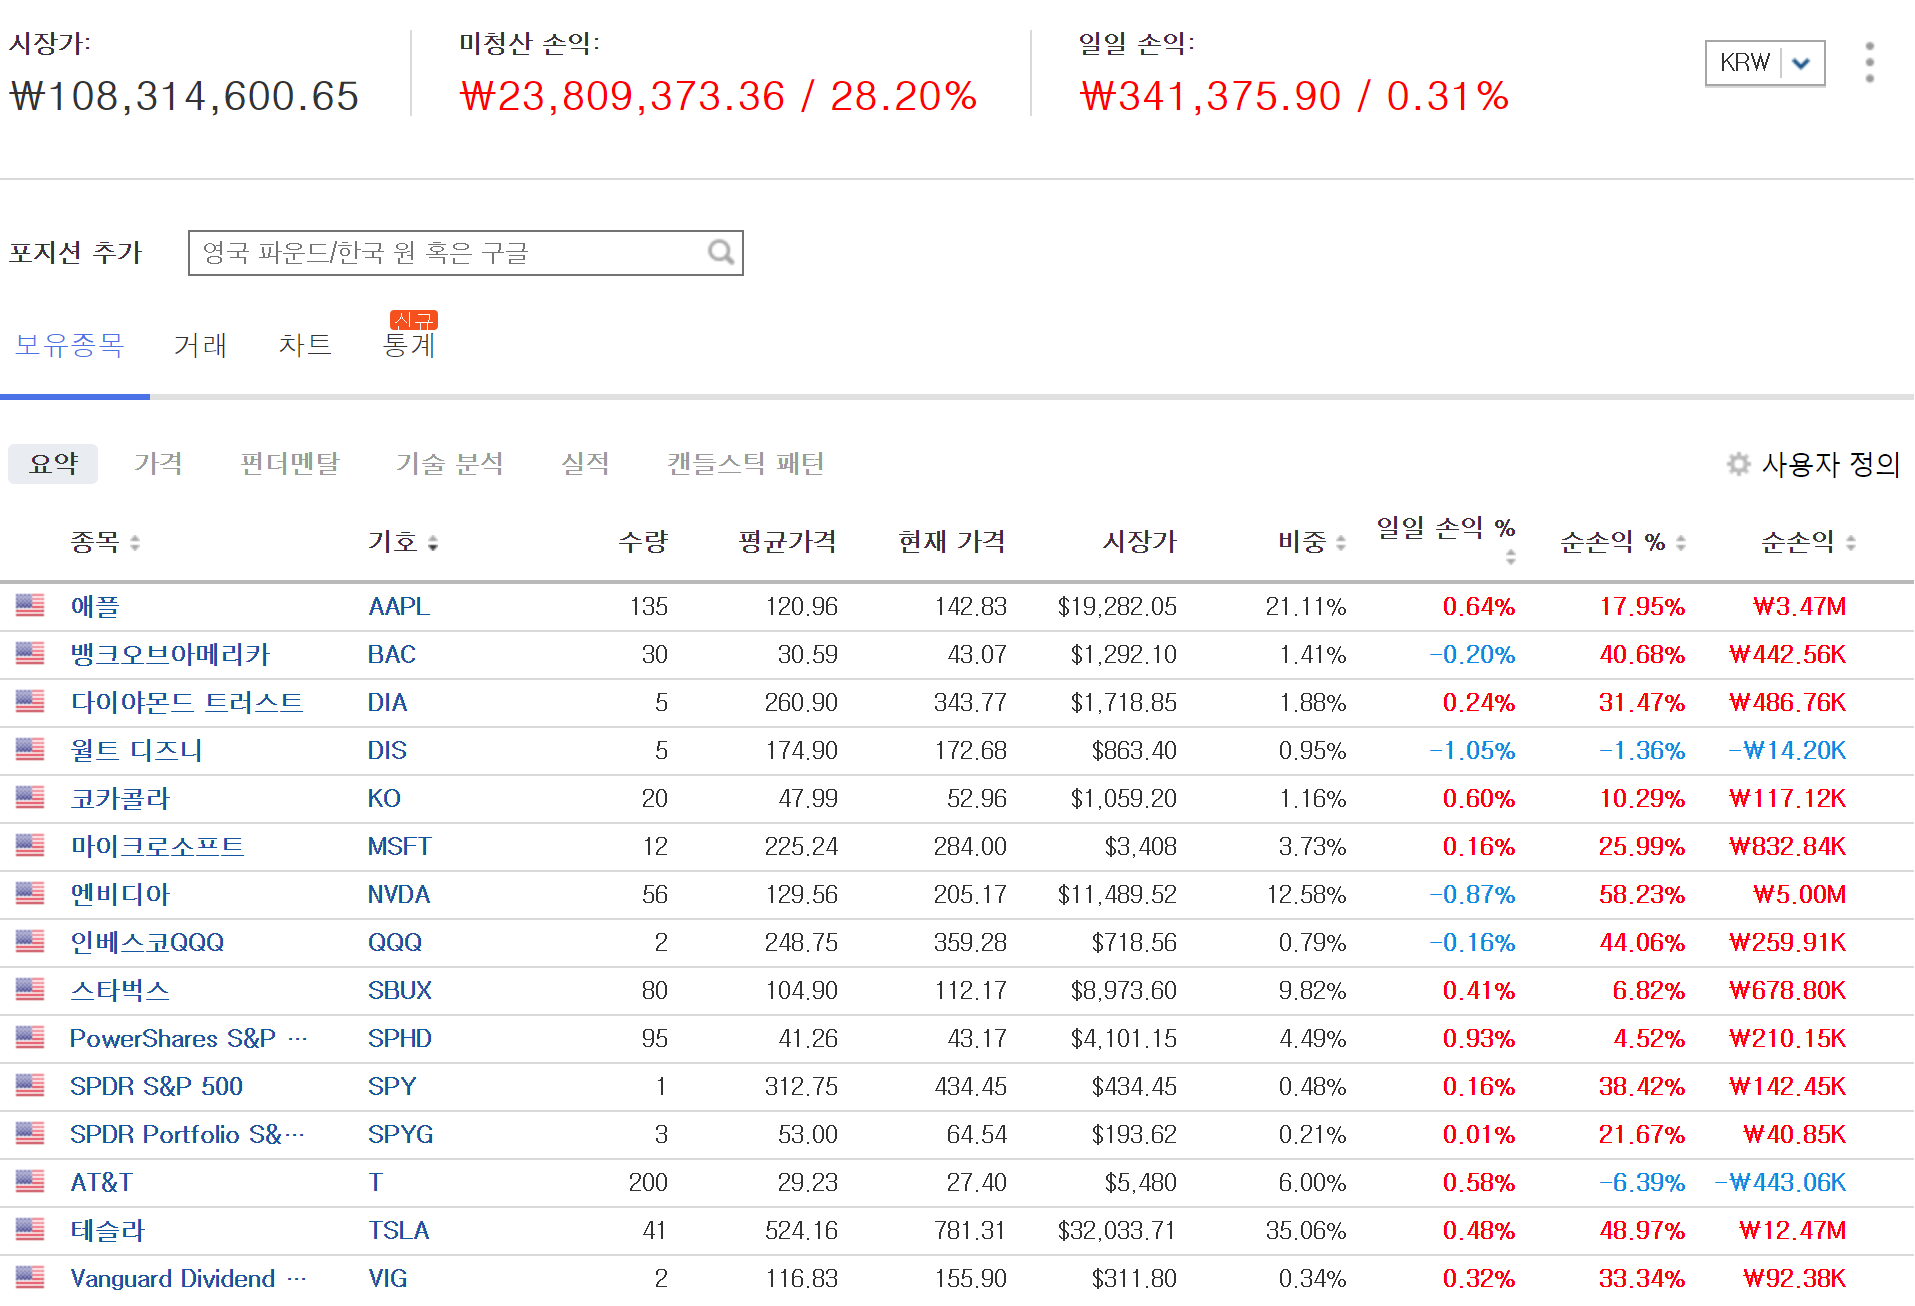The image size is (1915, 1306).
Task: Click the search magnifier icon
Action: click(721, 252)
